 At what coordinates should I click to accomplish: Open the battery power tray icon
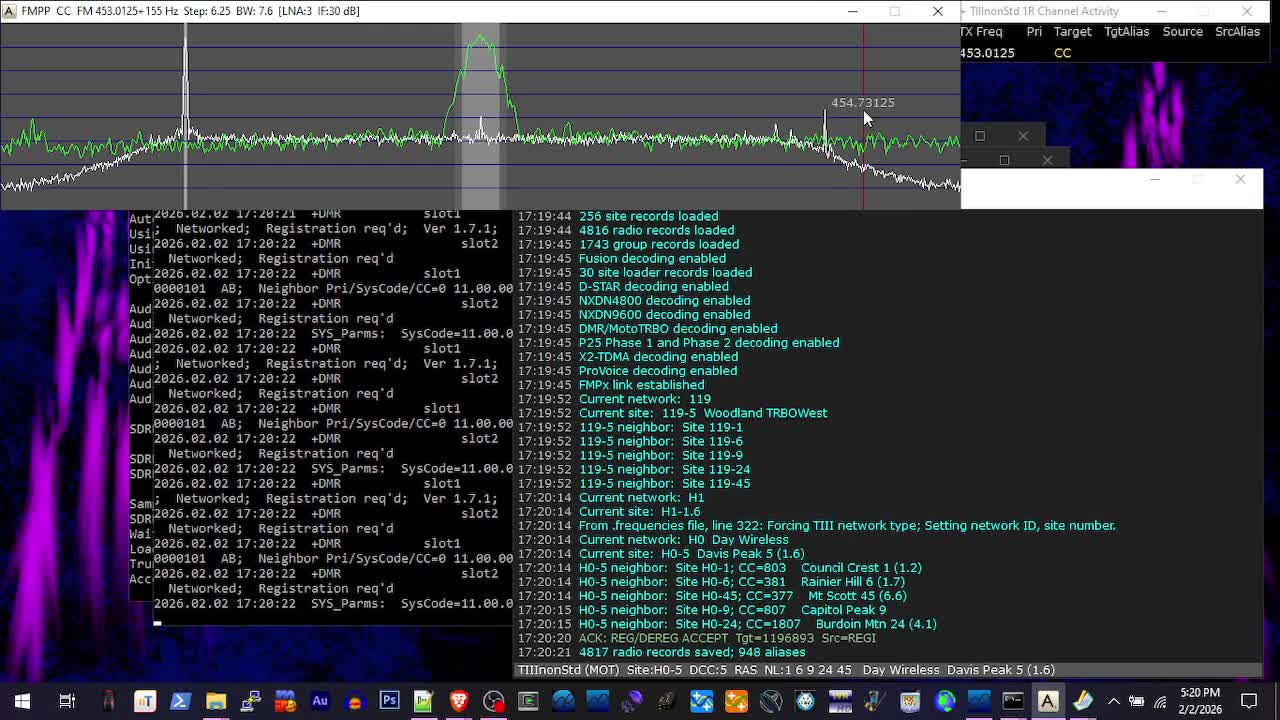[1136, 701]
